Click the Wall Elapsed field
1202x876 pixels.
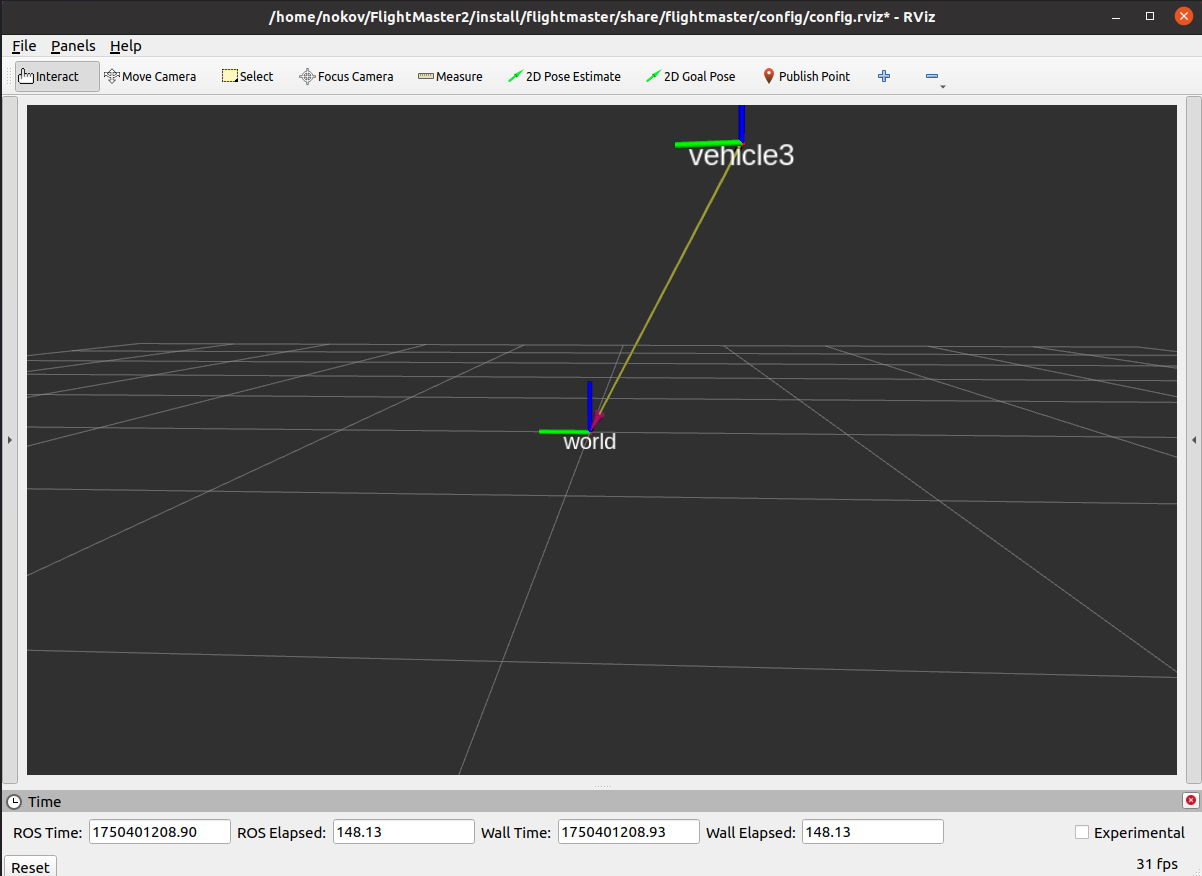(x=873, y=832)
